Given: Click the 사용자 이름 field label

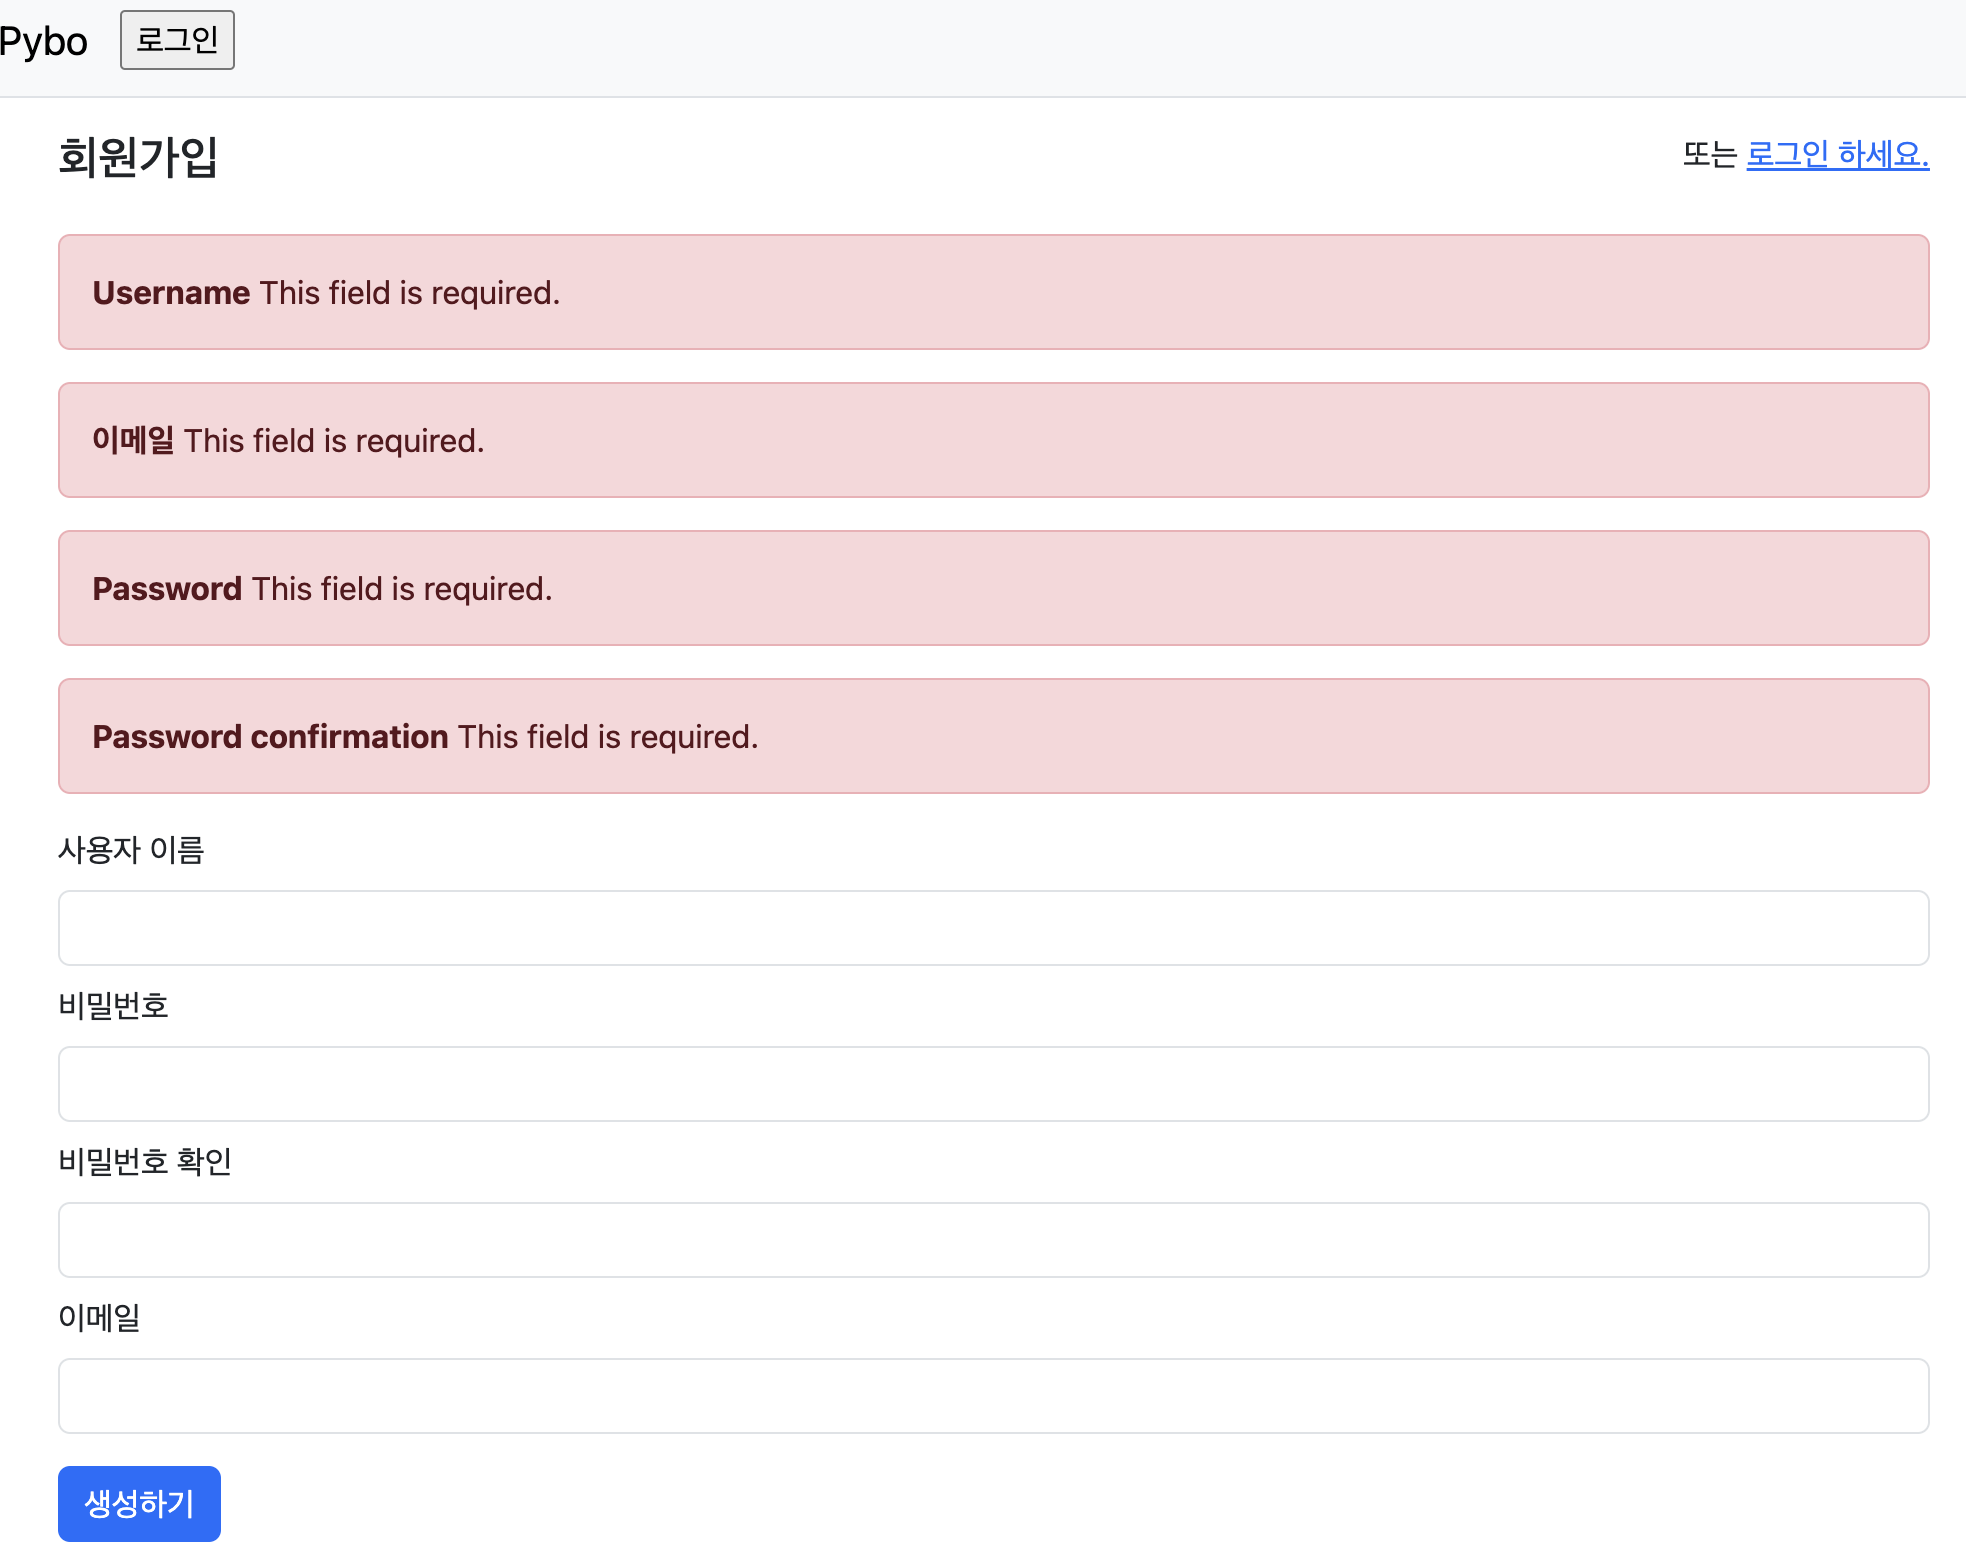Looking at the screenshot, I should 131,851.
